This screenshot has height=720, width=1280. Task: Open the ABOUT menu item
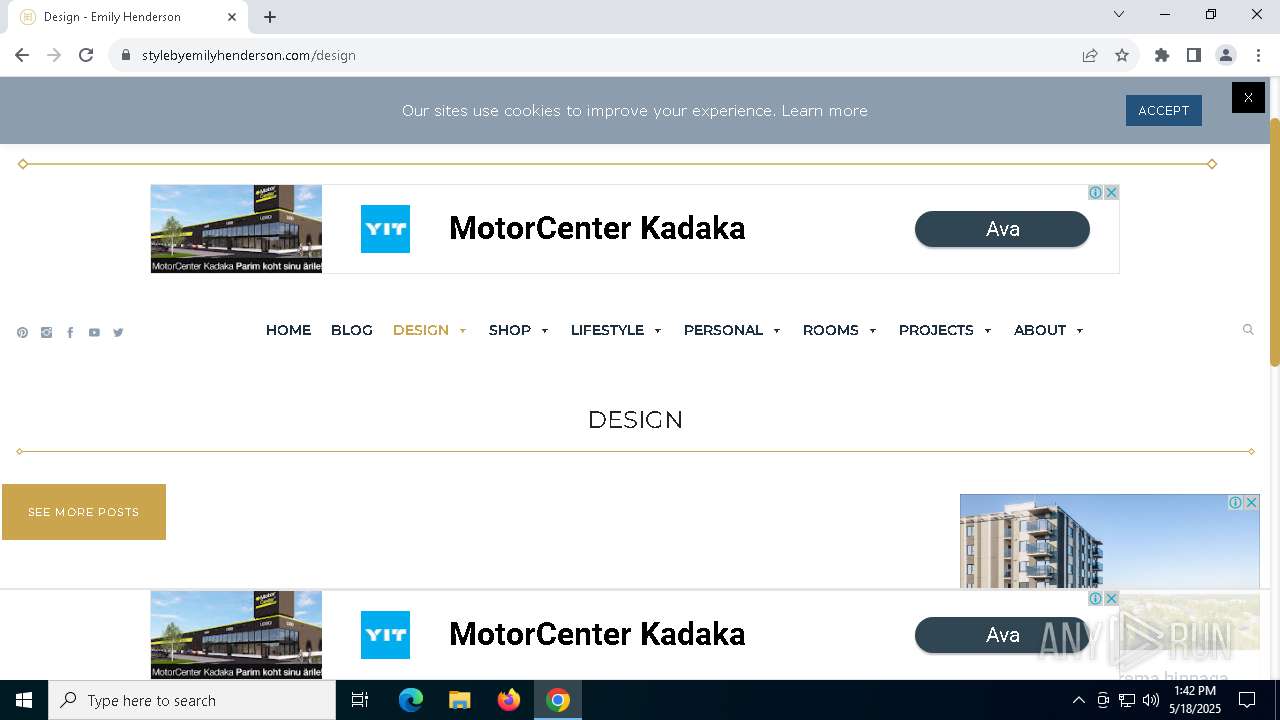click(1040, 330)
